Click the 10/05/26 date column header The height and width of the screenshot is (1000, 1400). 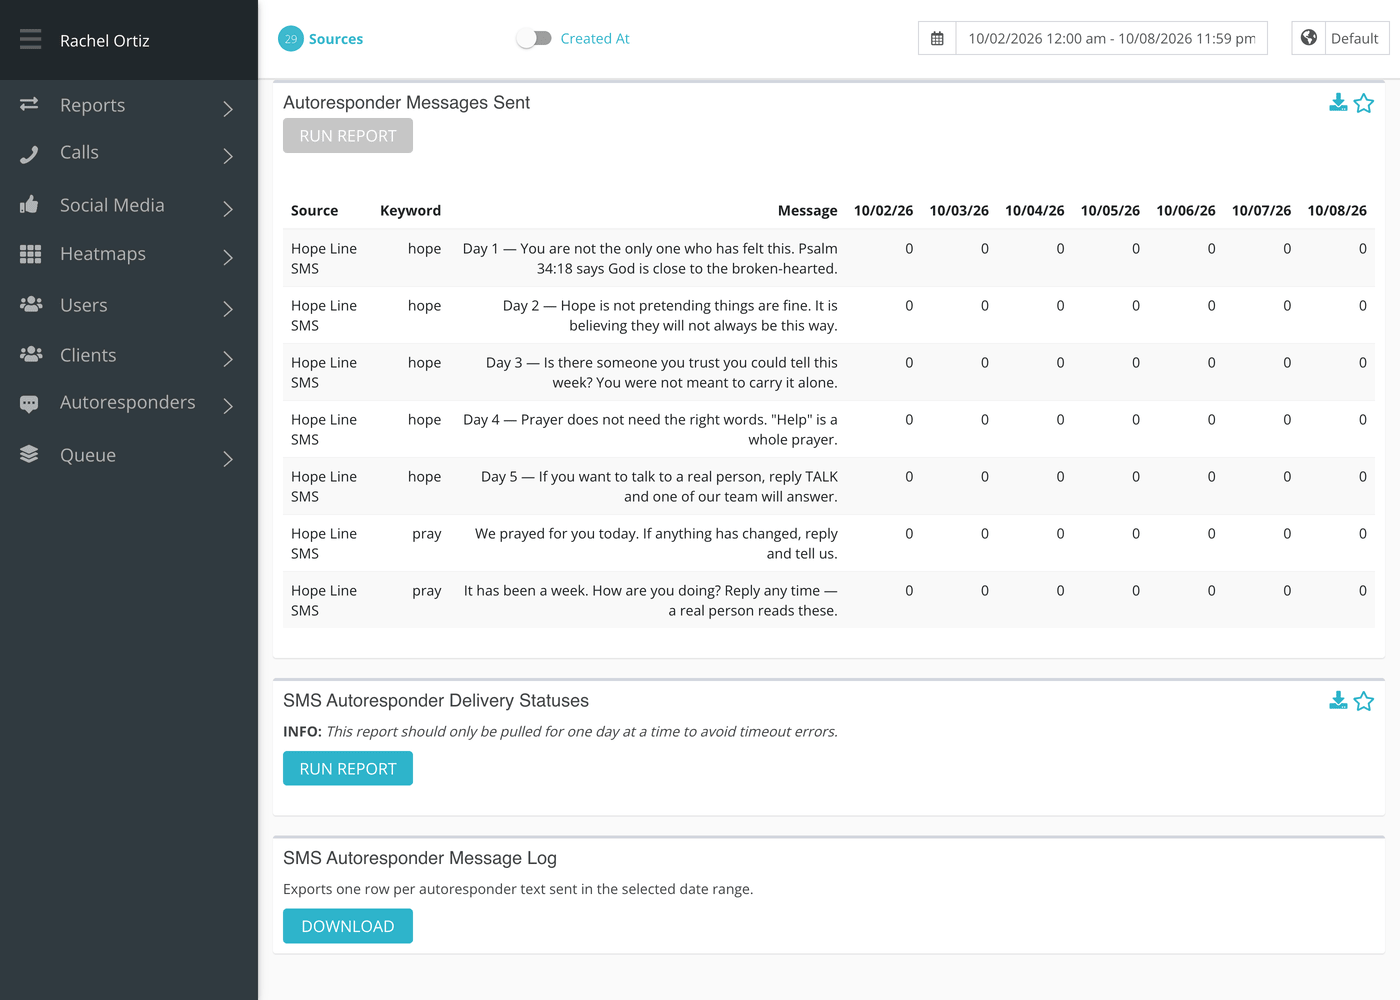(x=1110, y=211)
